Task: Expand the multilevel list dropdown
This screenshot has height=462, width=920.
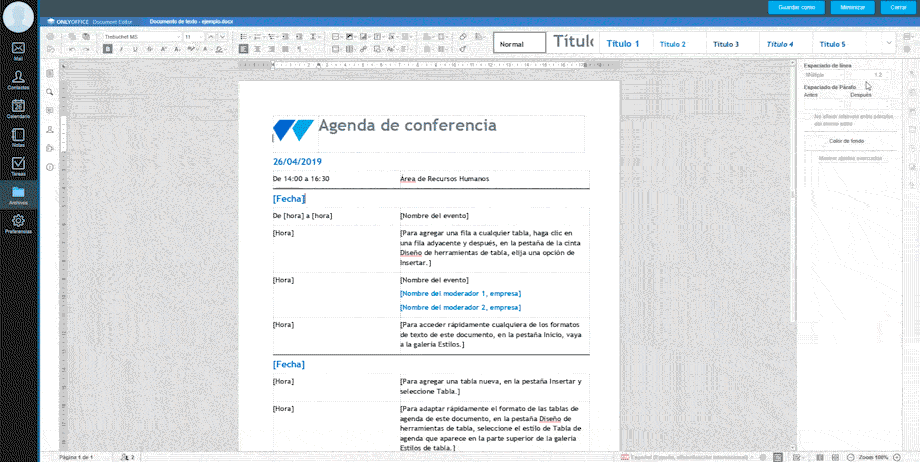Action: click(x=278, y=36)
